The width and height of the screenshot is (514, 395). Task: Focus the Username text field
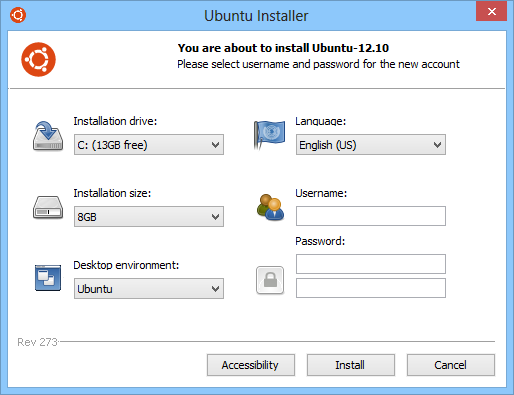[x=371, y=216]
